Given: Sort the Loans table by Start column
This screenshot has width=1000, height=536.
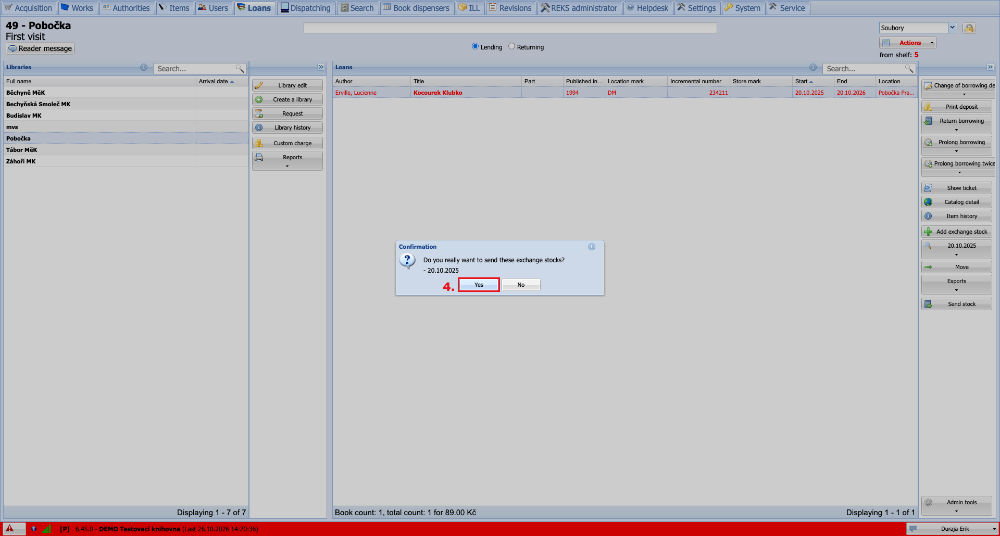Looking at the screenshot, I should pyautogui.click(x=813, y=81).
